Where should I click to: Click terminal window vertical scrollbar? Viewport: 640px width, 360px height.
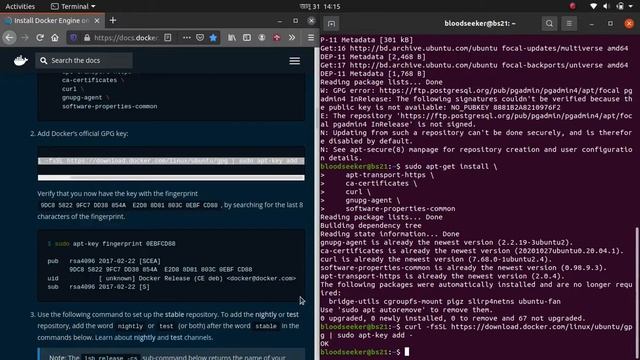coord(637,292)
